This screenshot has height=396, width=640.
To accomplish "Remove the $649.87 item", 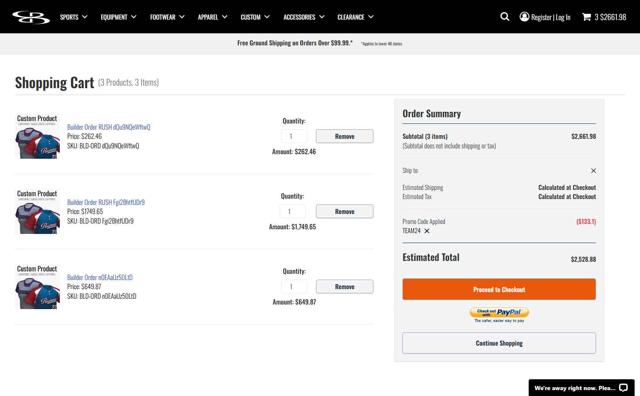I will 344,287.
